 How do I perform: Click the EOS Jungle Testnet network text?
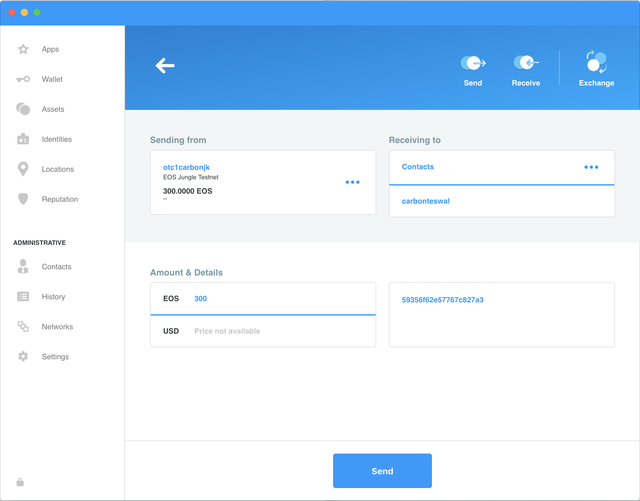191,177
